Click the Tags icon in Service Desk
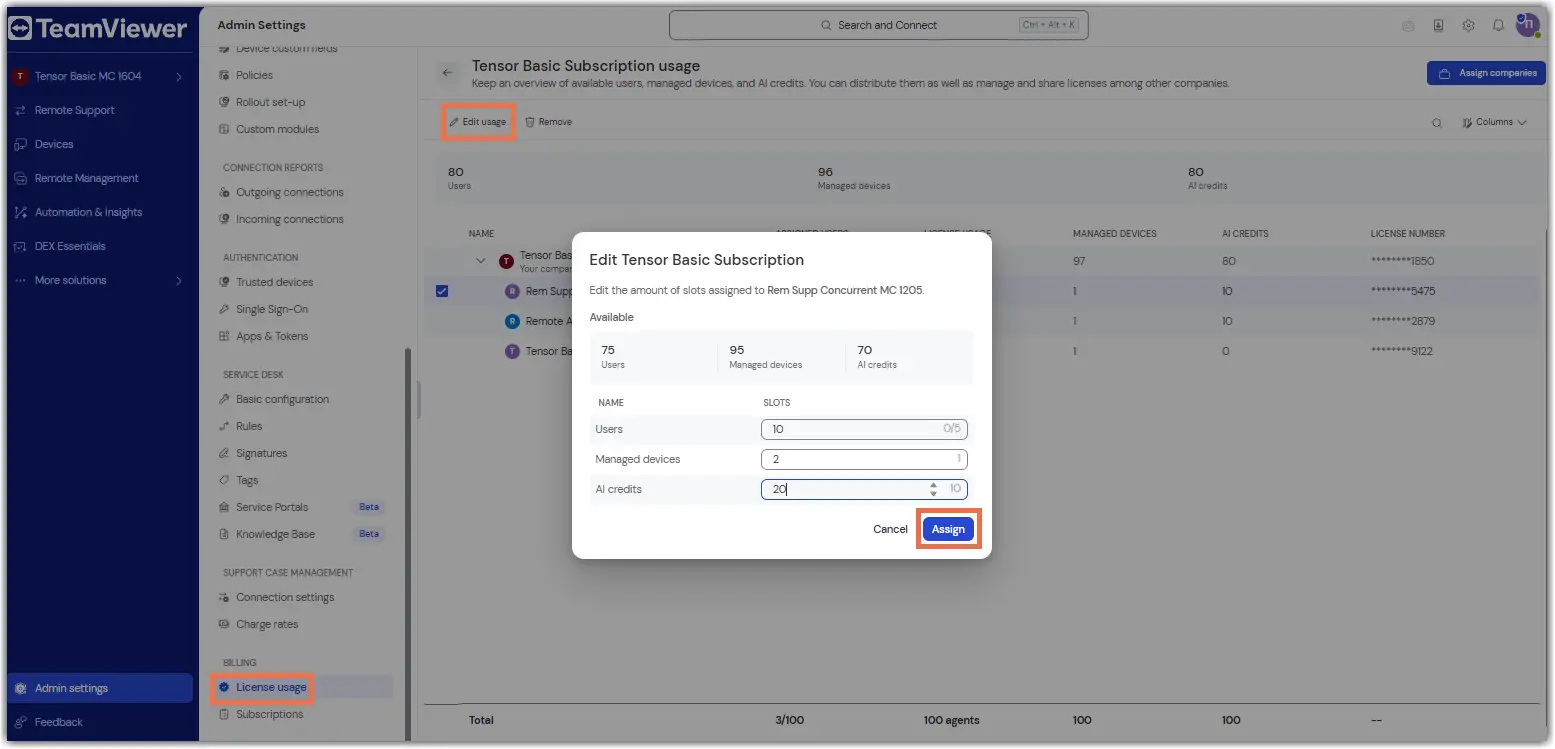The width and height of the screenshot is (1555, 749). pyautogui.click(x=224, y=480)
